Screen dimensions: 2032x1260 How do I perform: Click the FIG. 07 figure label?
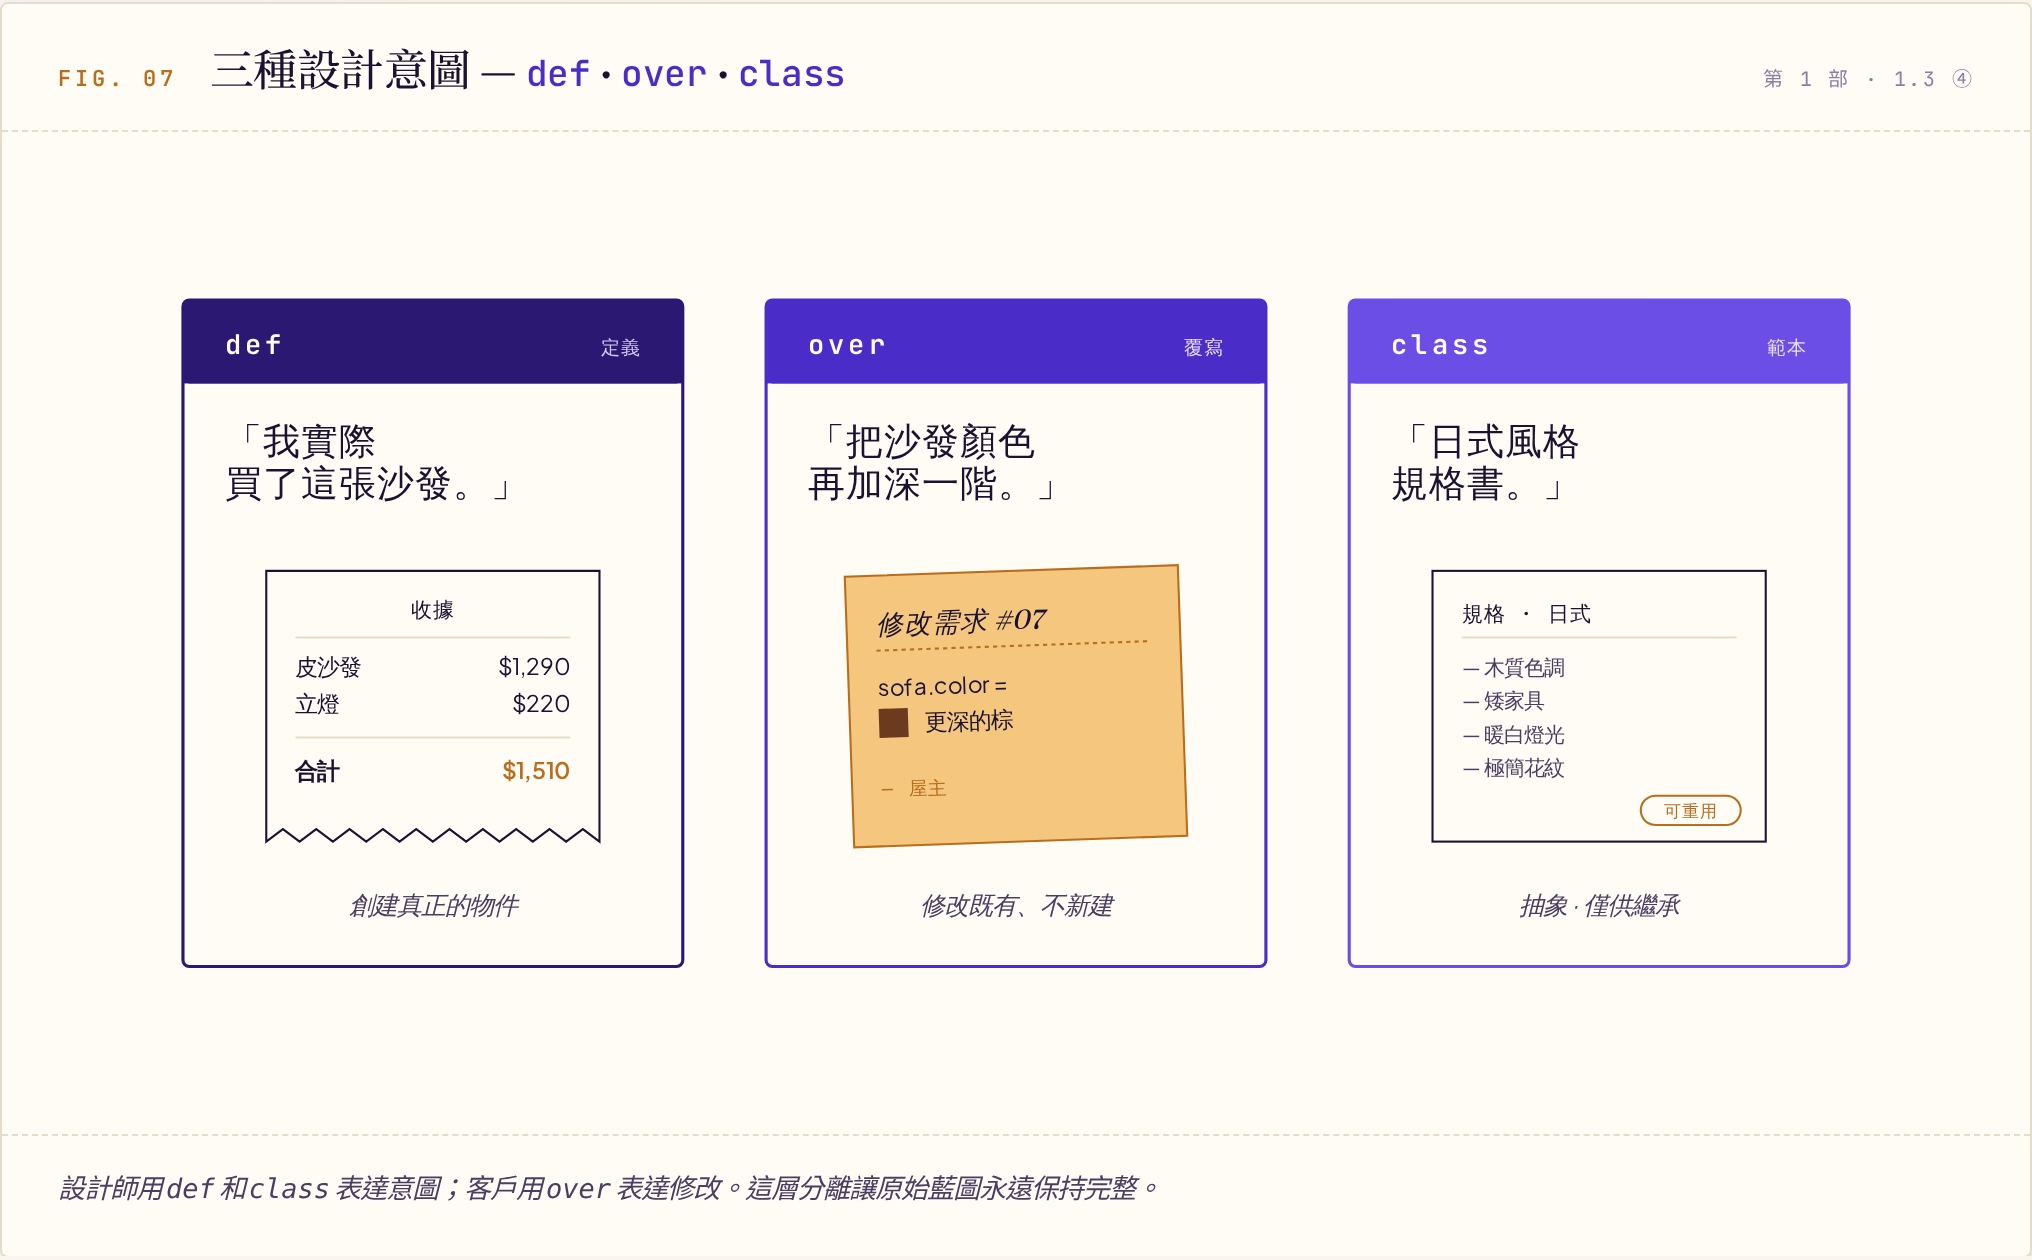(x=116, y=78)
